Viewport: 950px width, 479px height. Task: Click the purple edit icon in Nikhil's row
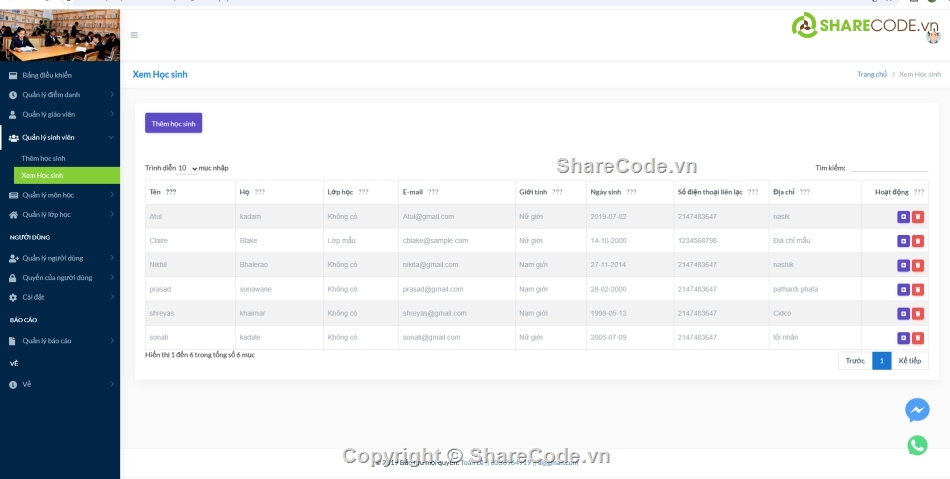(903, 265)
